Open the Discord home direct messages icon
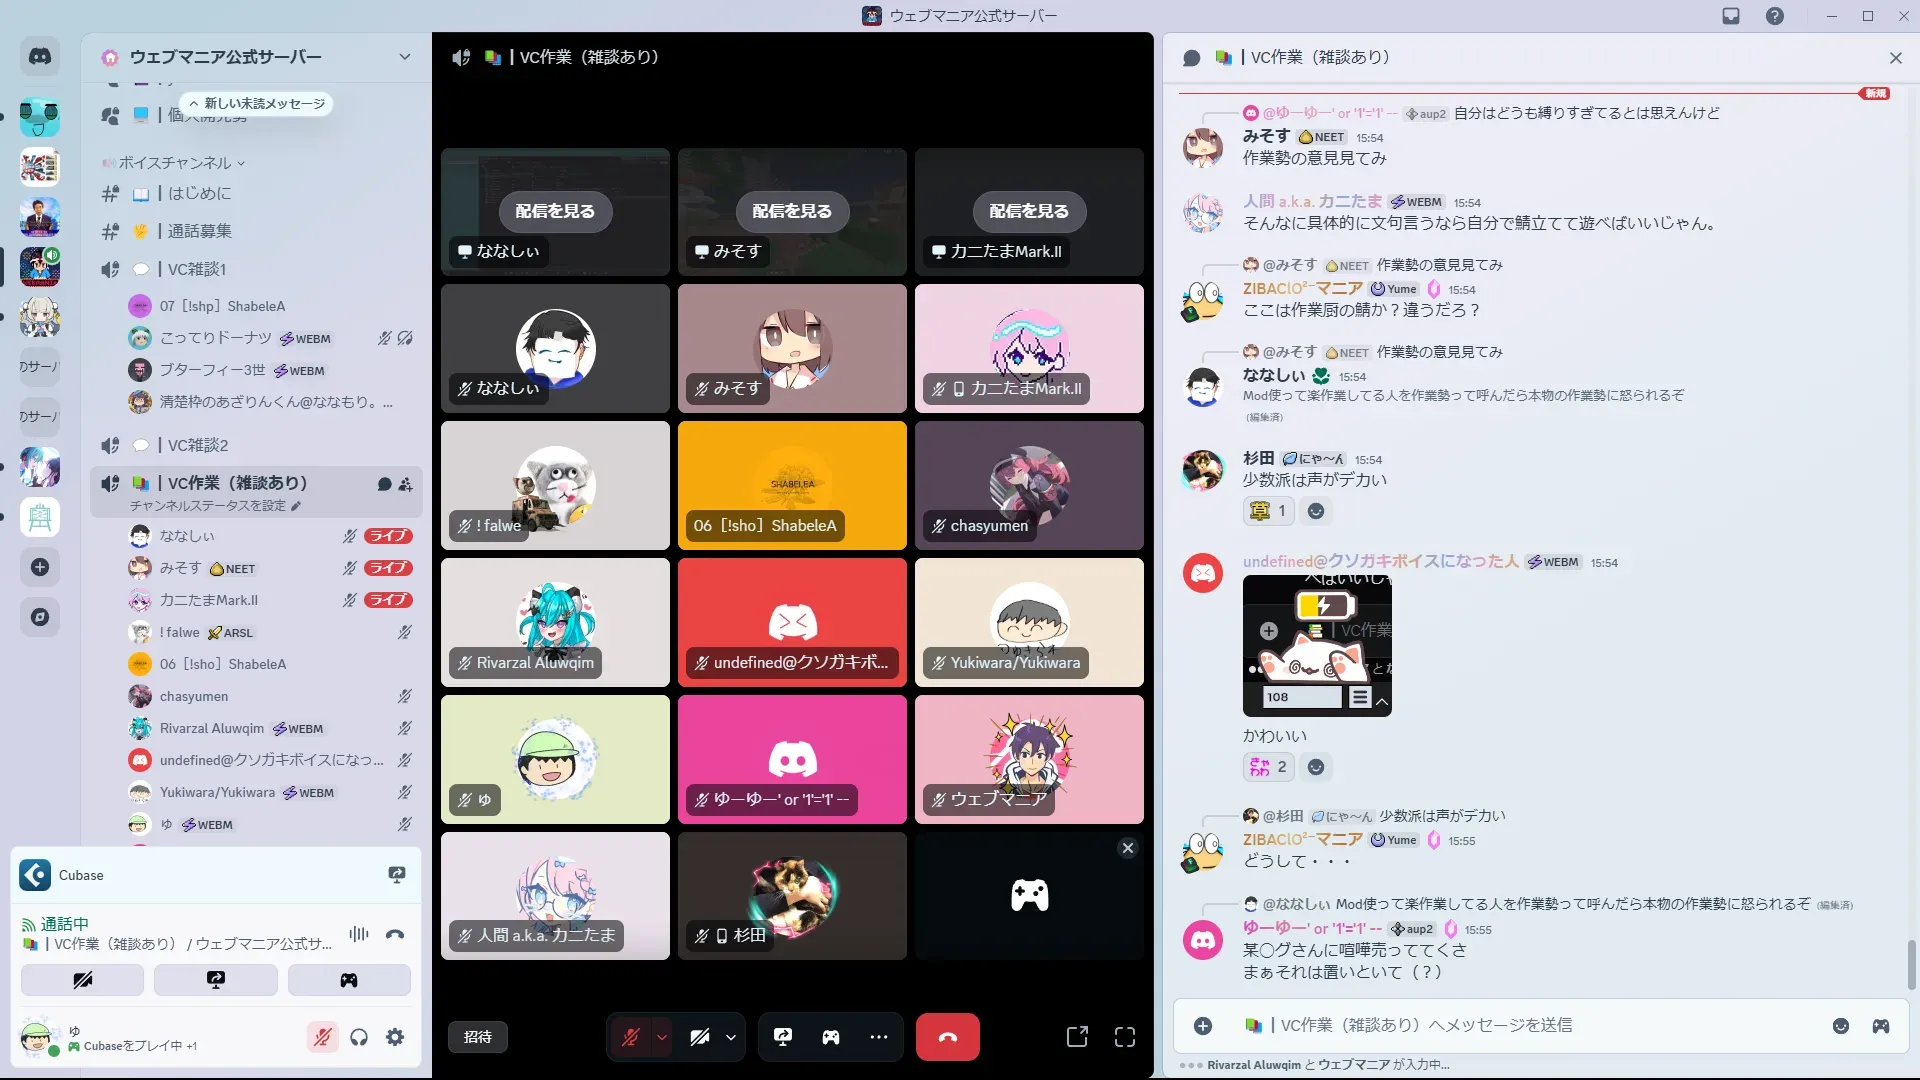1920x1080 pixels. point(40,57)
